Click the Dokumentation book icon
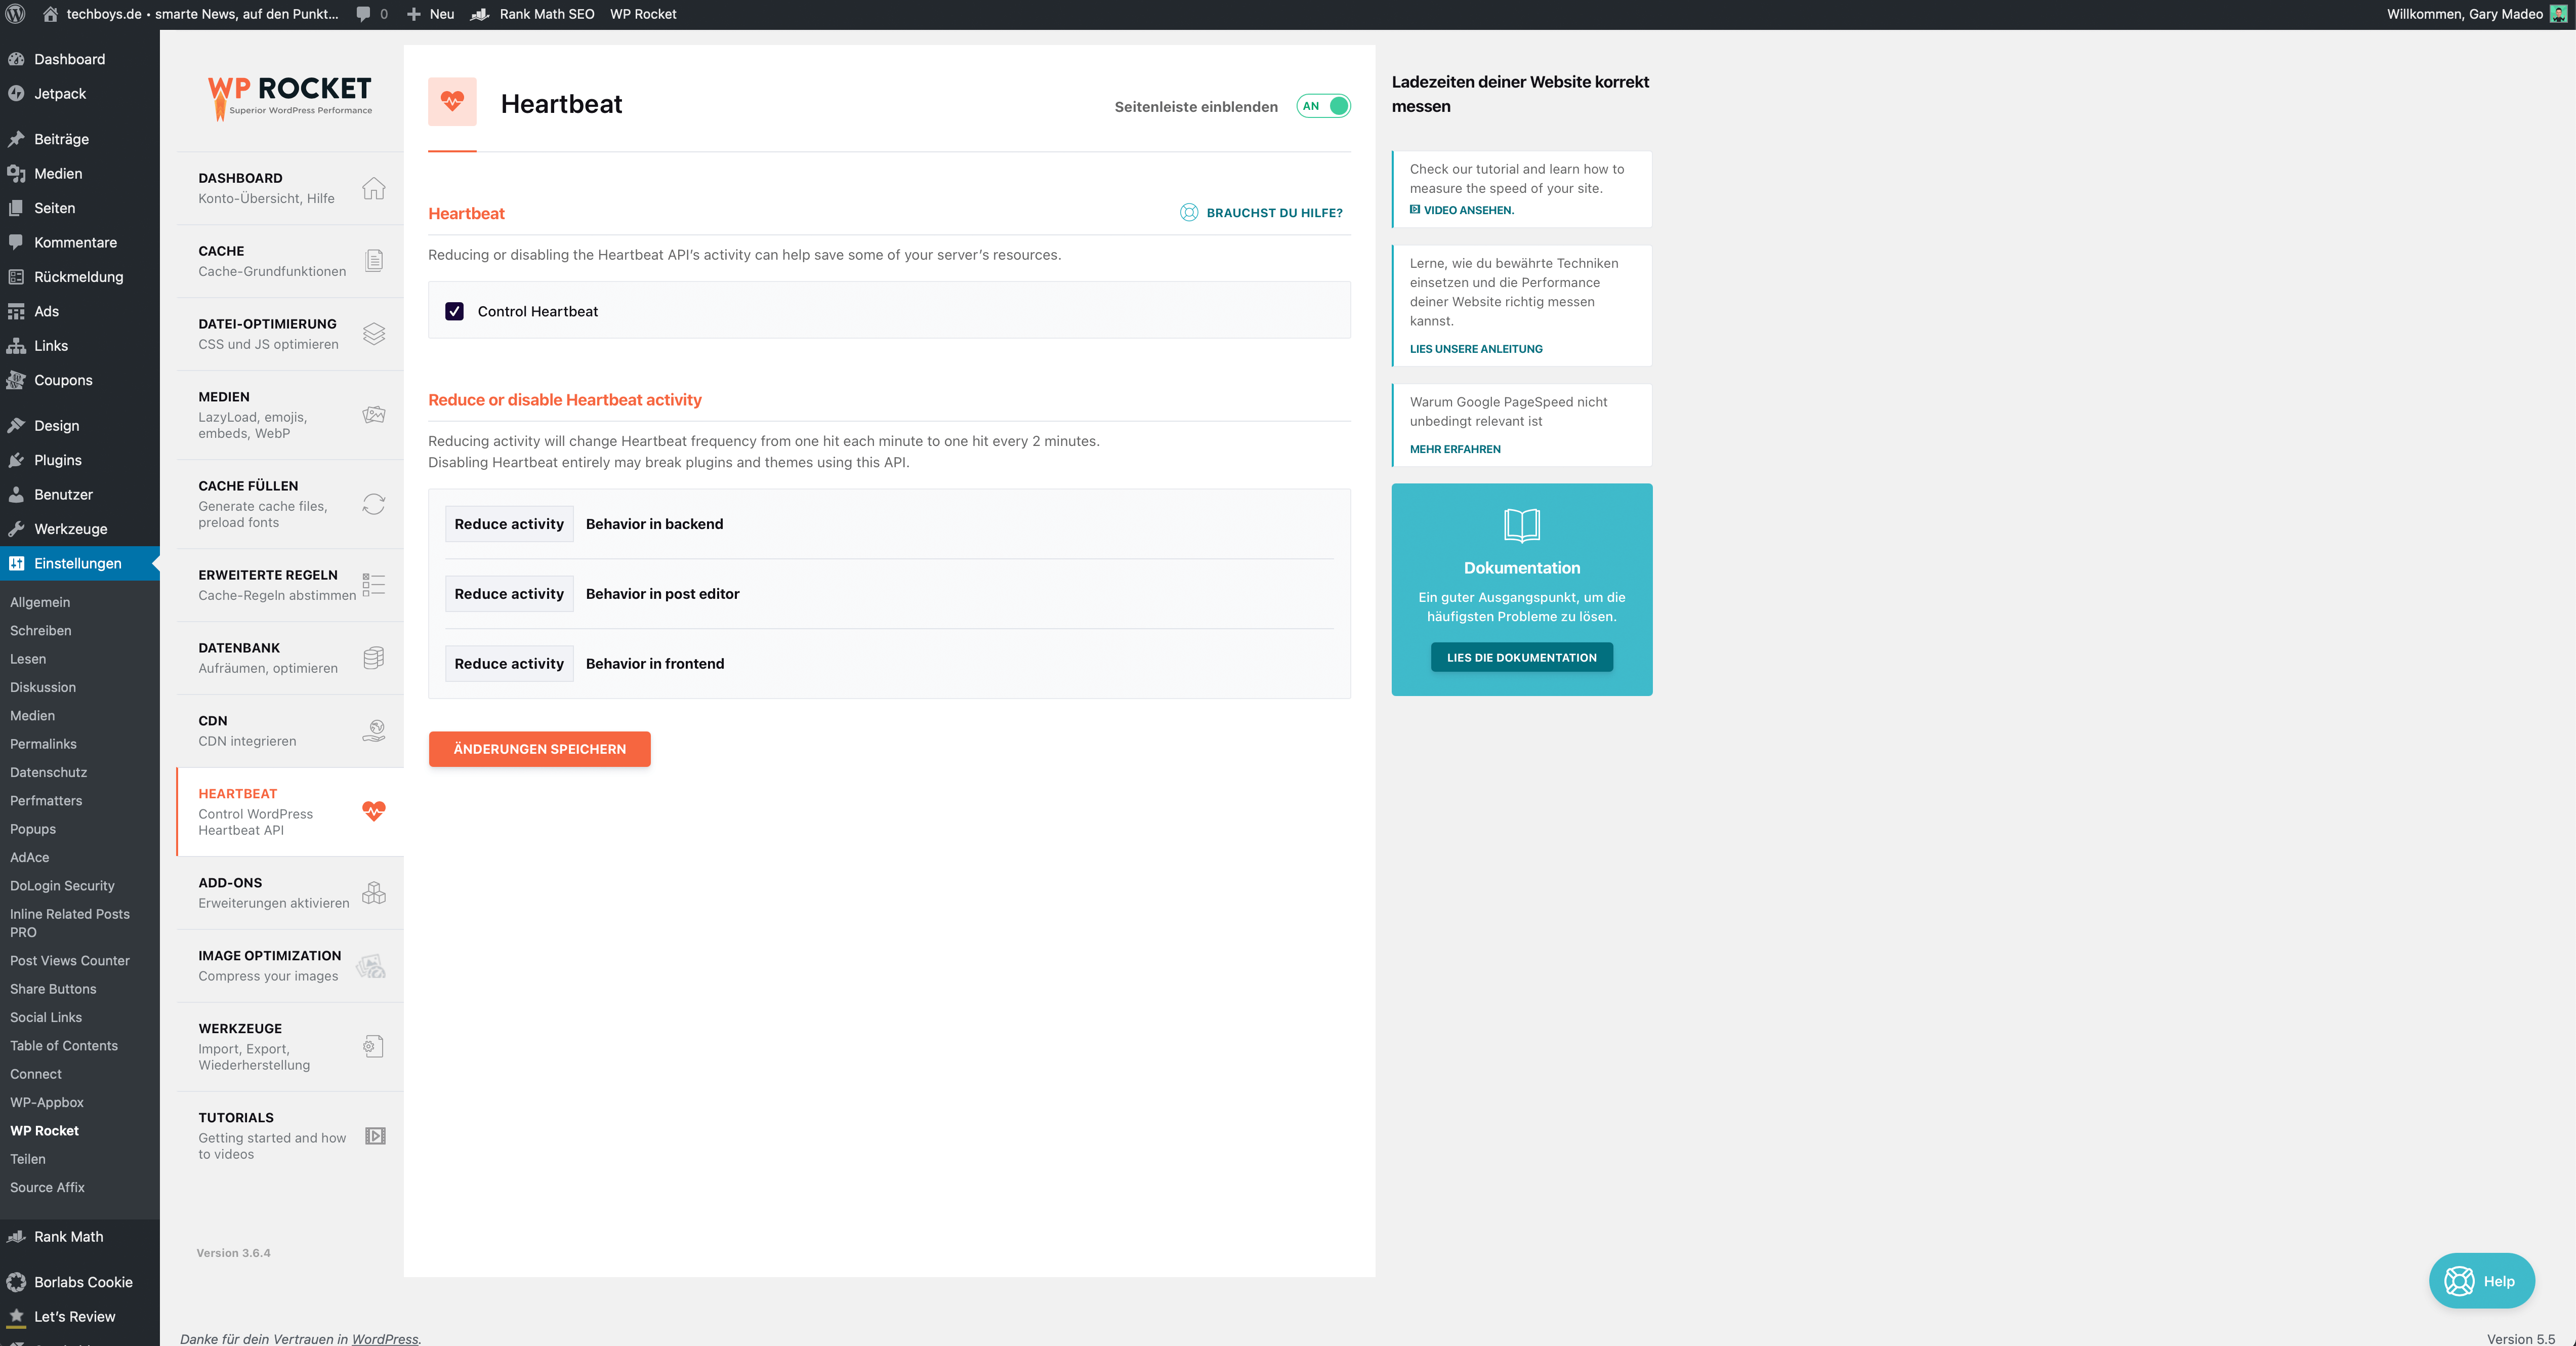This screenshot has height=1346, width=2576. [x=1521, y=525]
